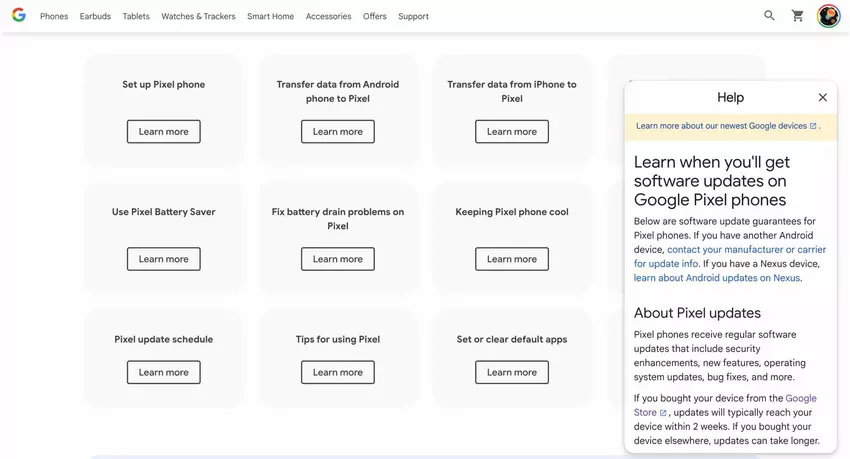Go to Smart Home section
The image size is (850, 459).
[270, 17]
